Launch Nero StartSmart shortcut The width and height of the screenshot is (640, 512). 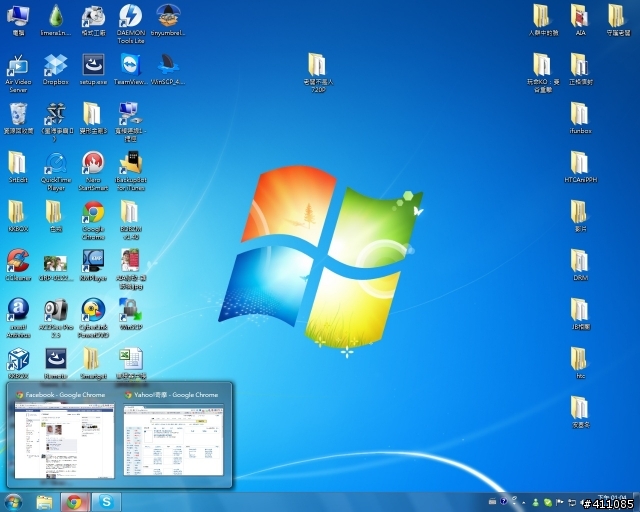tap(93, 171)
